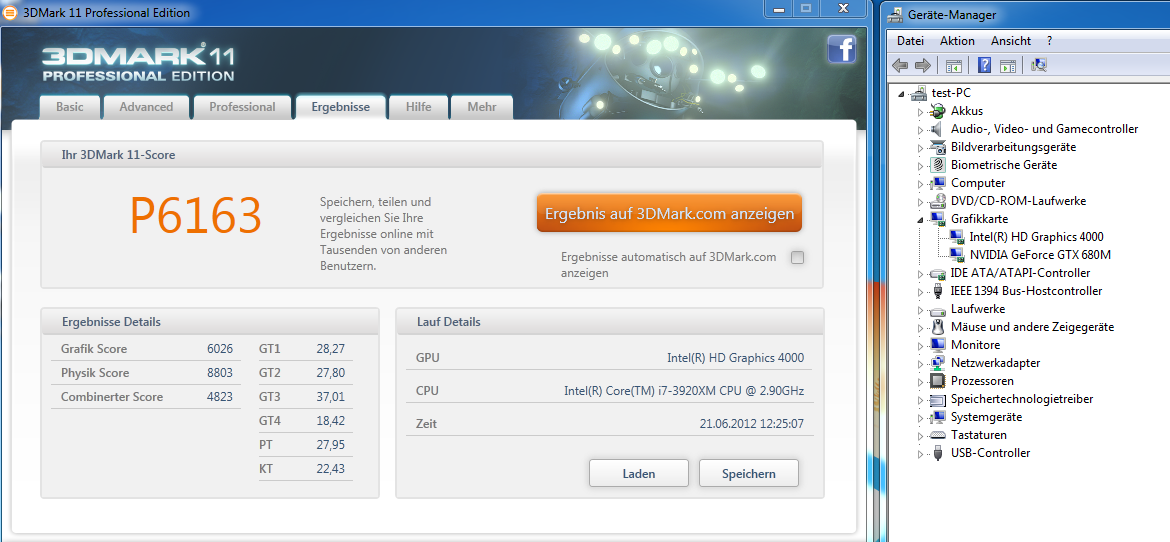The image size is (1170, 542).
Task: Click the Physik Score value 8803
Action: click(220, 373)
